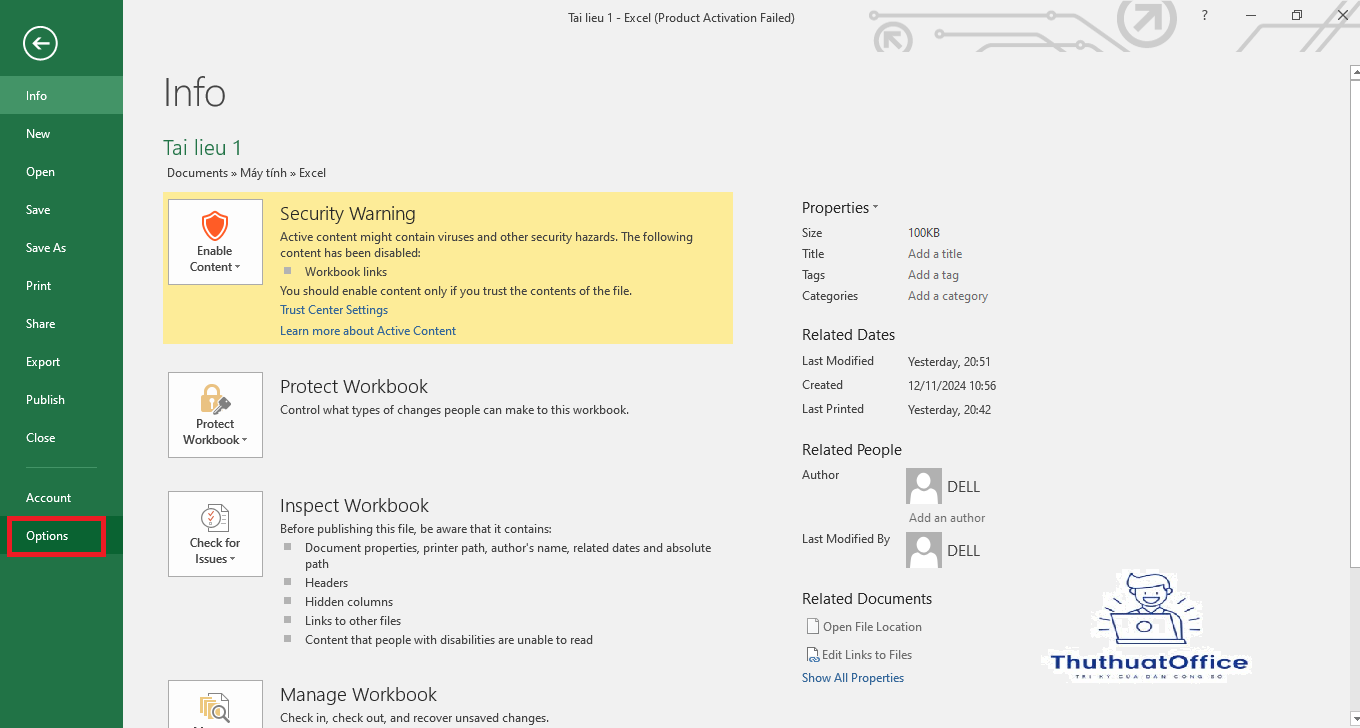
Task: Click Edit Links to Files link
Action: point(867,655)
